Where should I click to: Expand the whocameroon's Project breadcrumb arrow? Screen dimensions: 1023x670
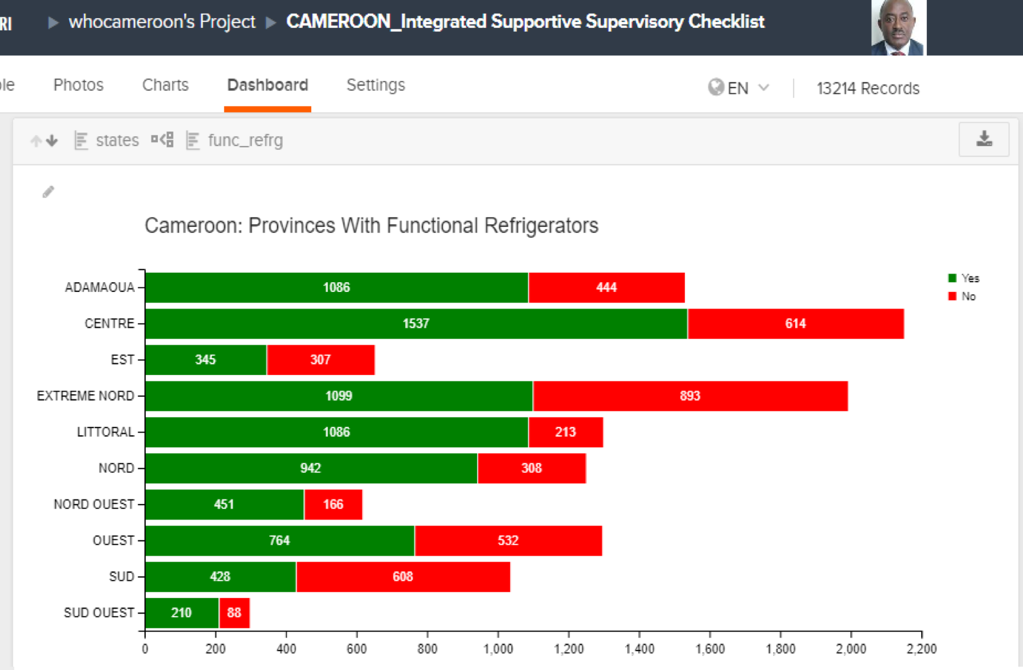pyautogui.click(x=53, y=22)
